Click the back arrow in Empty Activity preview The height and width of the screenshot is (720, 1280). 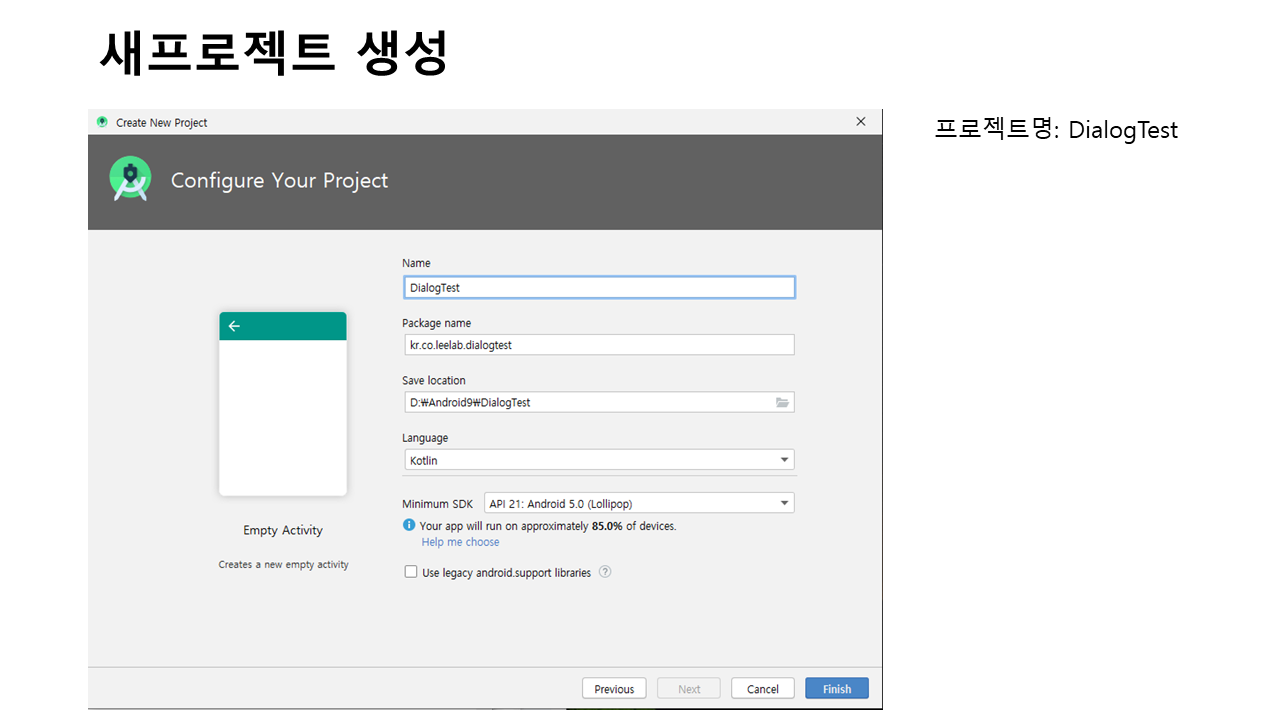[x=234, y=326]
